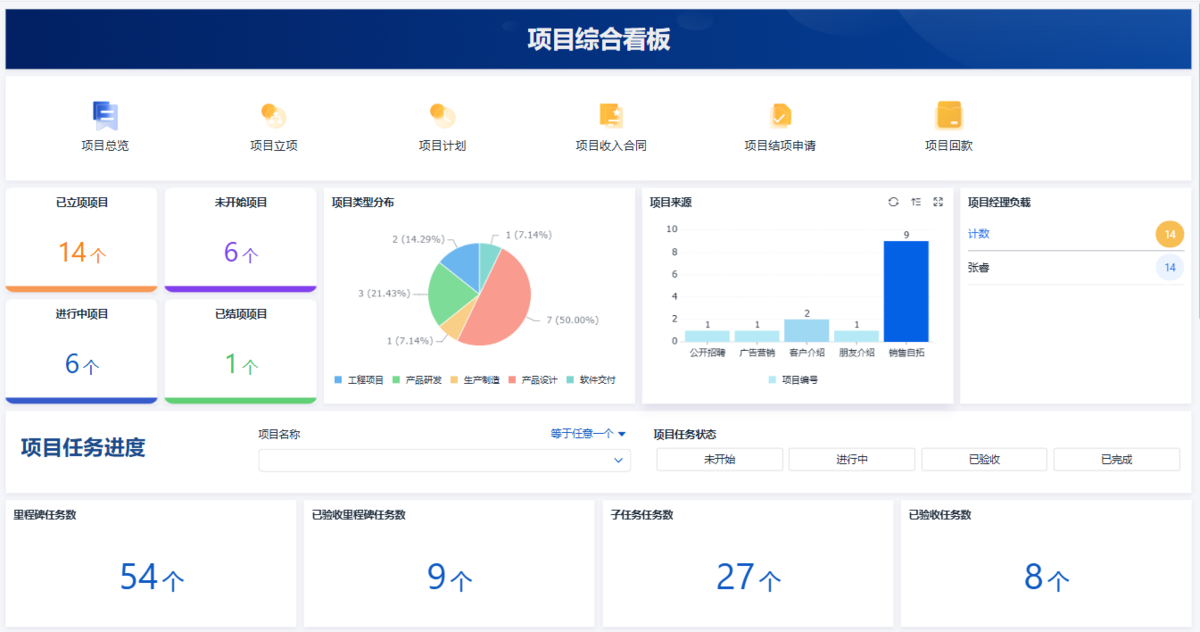Toggle 产品研发 legend in pie chart

(417, 380)
